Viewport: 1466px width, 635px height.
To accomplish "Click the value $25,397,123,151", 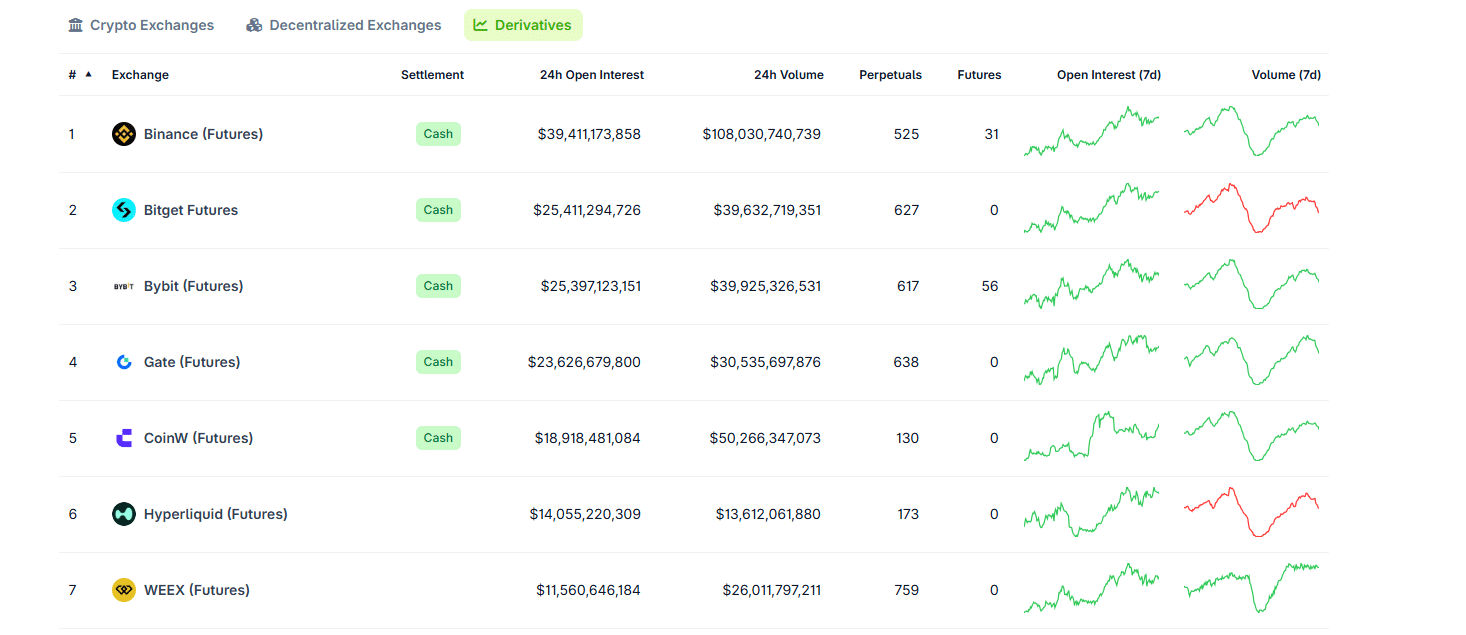I will (x=591, y=286).
